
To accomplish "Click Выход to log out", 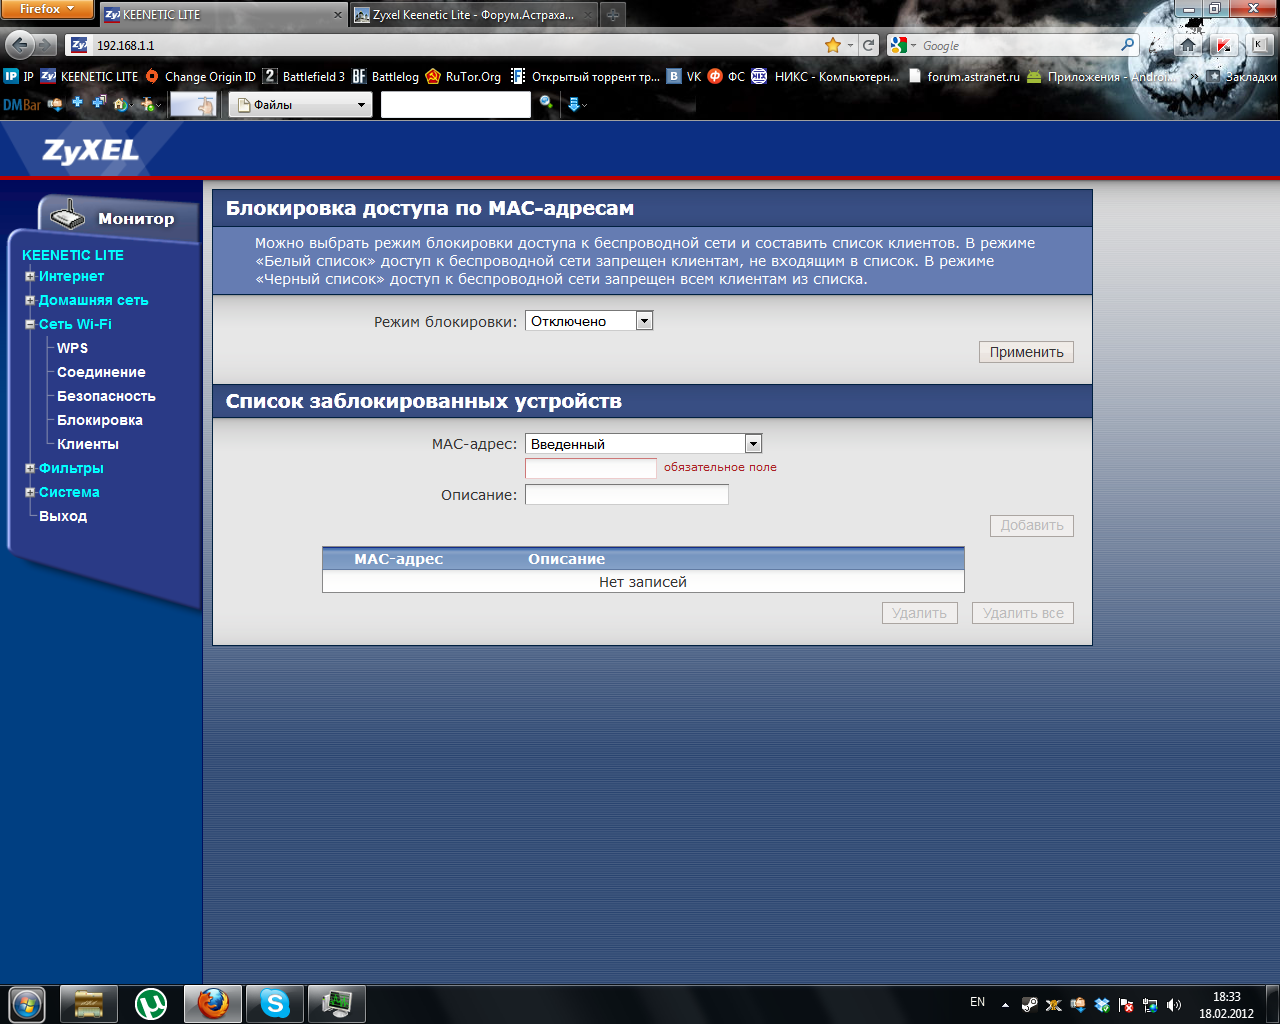I will (x=63, y=516).
